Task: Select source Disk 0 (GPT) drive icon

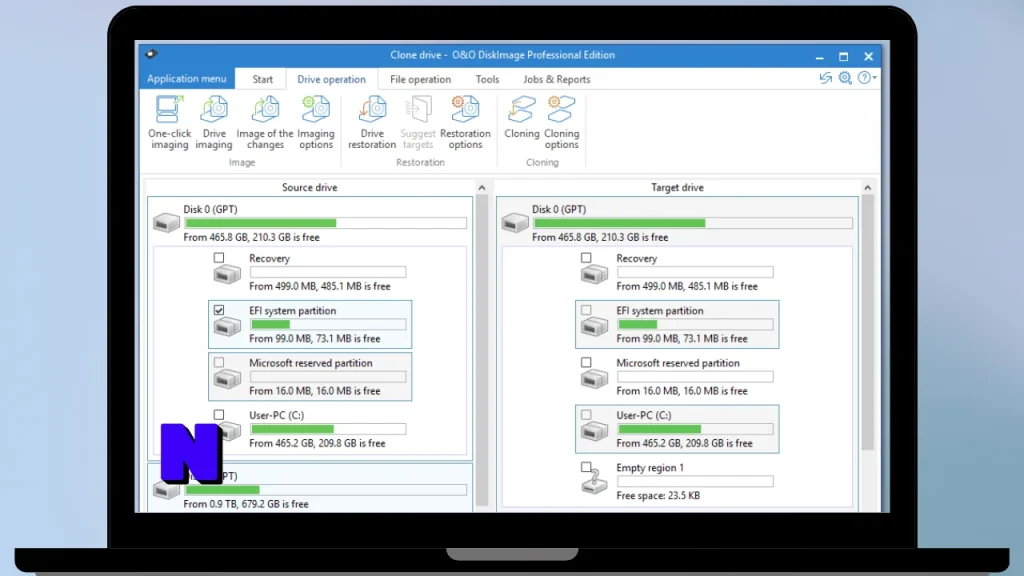Action: pyautogui.click(x=167, y=223)
